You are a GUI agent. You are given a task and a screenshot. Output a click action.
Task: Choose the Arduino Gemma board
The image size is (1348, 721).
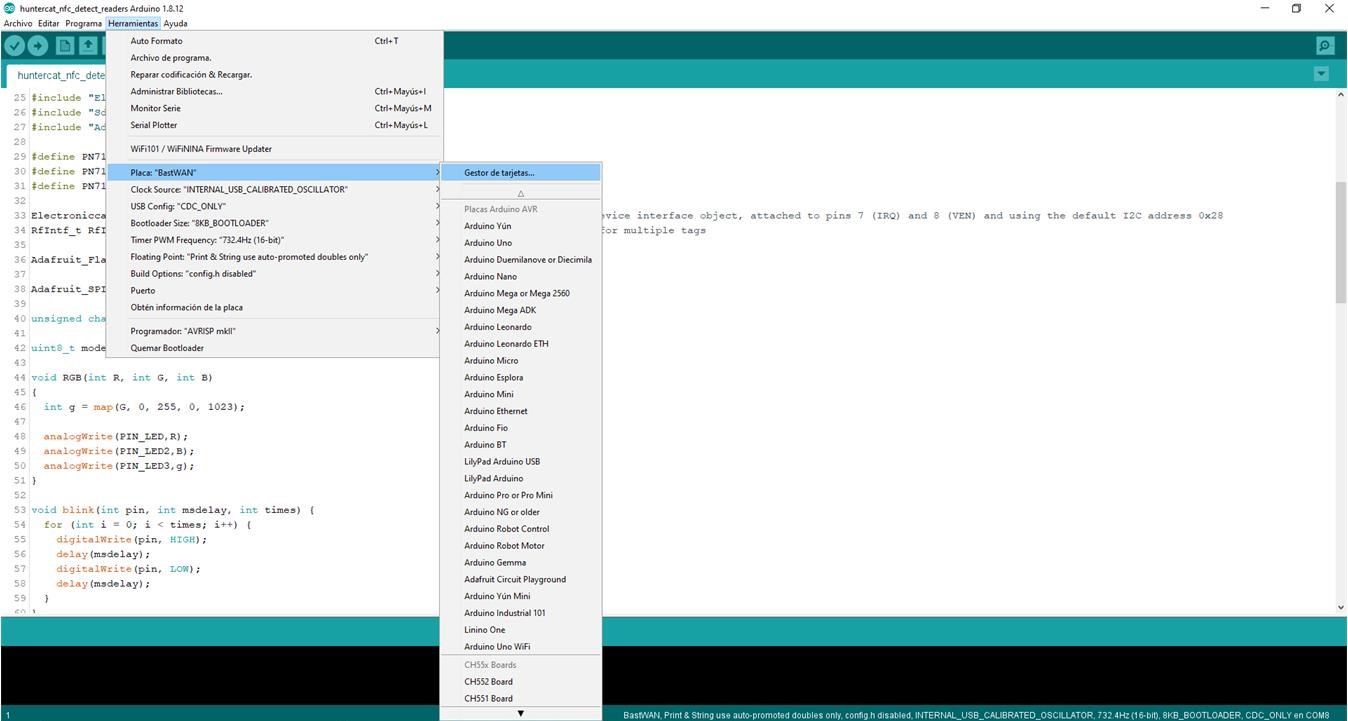521,563
